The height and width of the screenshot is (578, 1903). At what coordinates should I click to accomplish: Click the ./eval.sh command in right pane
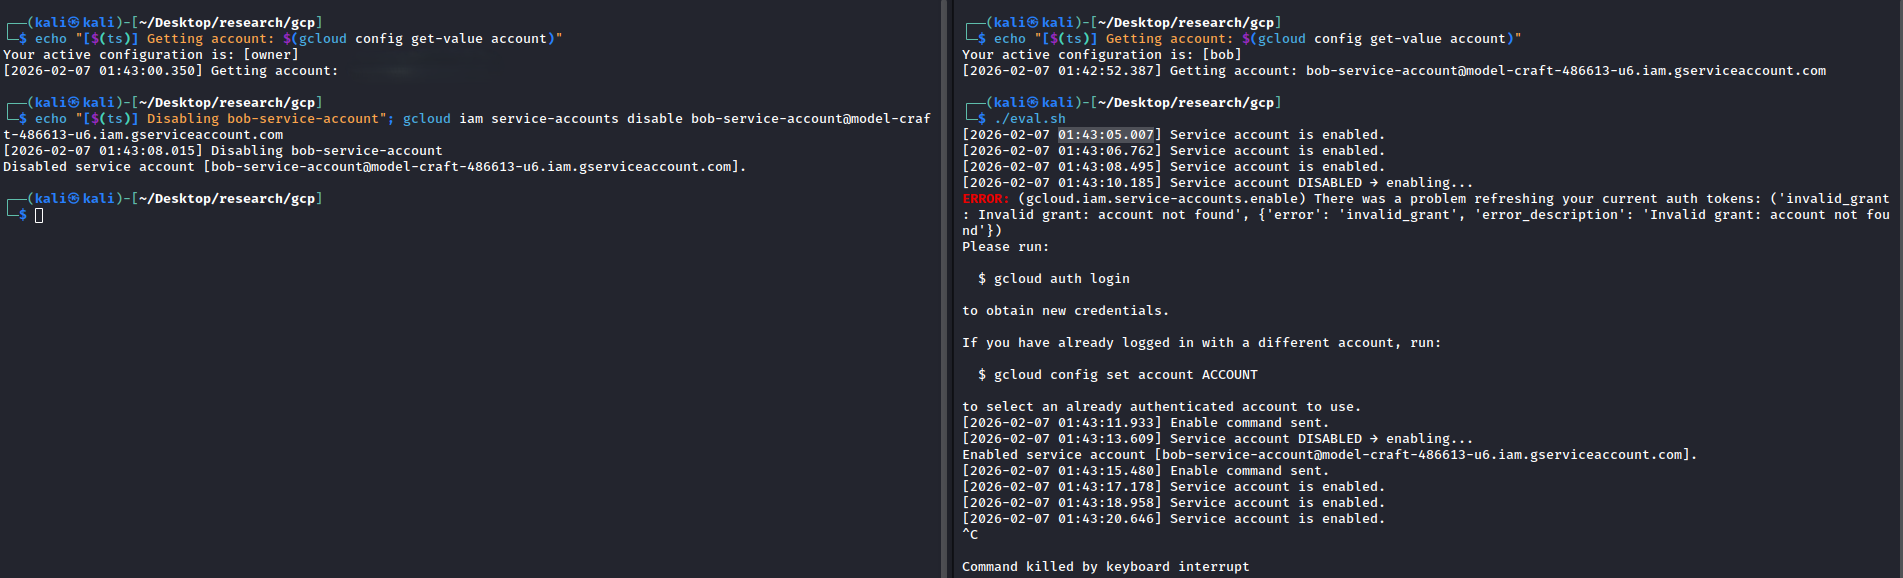(x=1030, y=119)
